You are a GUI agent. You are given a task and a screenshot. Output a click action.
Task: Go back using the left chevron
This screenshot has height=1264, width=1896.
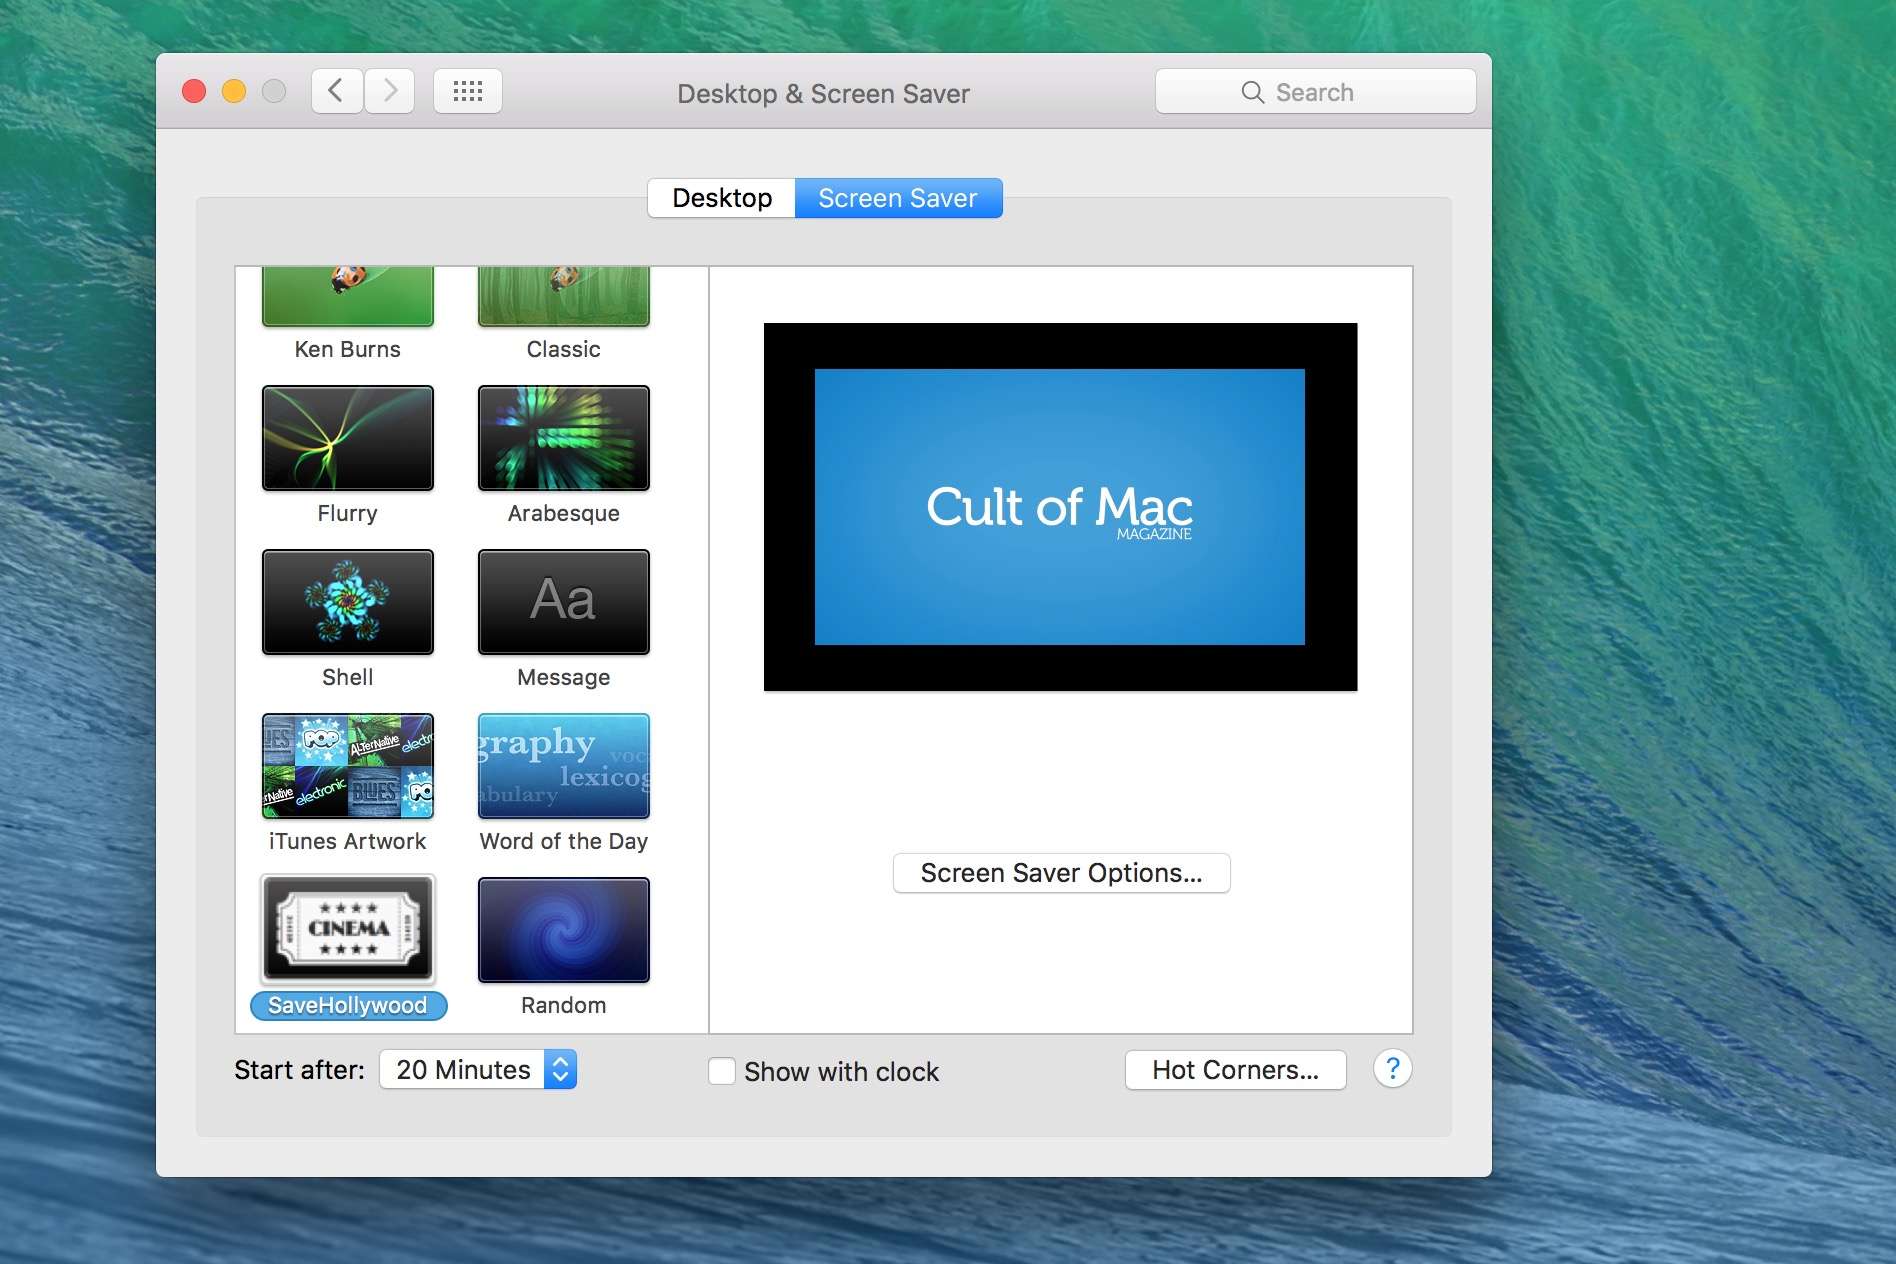point(337,92)
